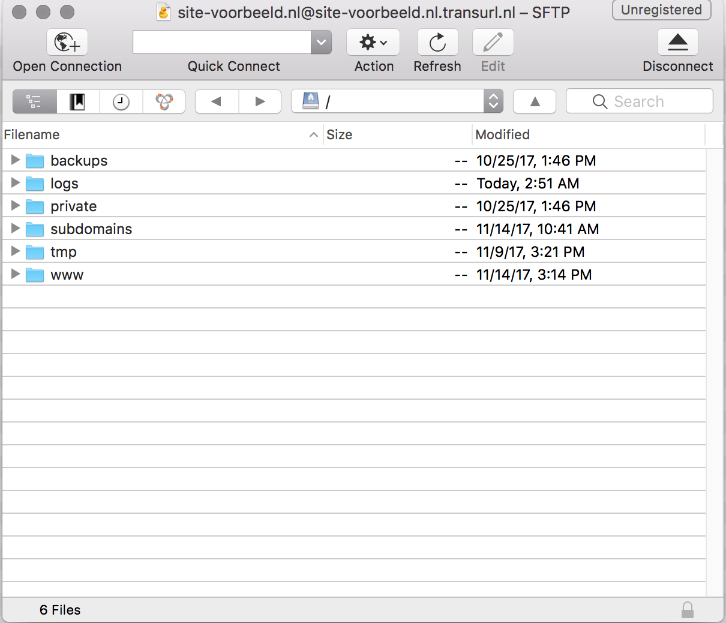This screenshot has width=726, height=623.
Task: Select the tmp folder icon
Action: (35, 252)
